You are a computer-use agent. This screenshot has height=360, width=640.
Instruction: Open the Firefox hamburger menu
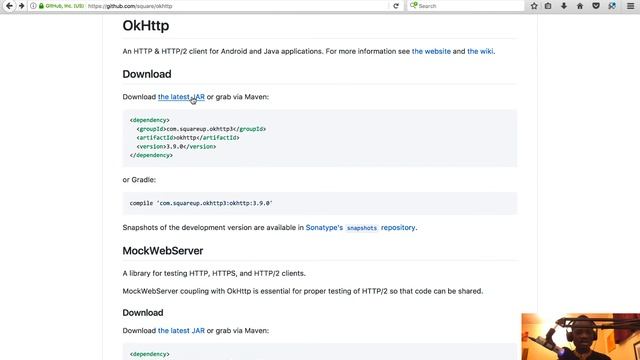point(631,6)
